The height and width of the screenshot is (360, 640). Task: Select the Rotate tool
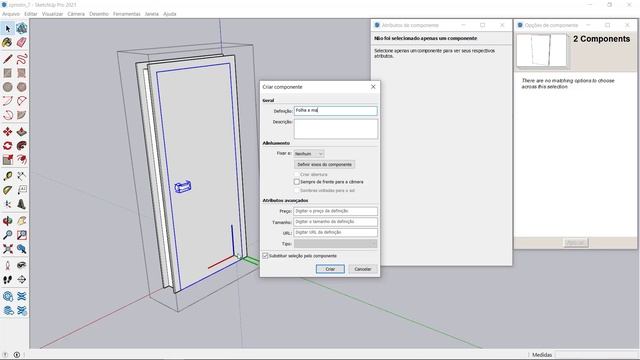[8, 146]
